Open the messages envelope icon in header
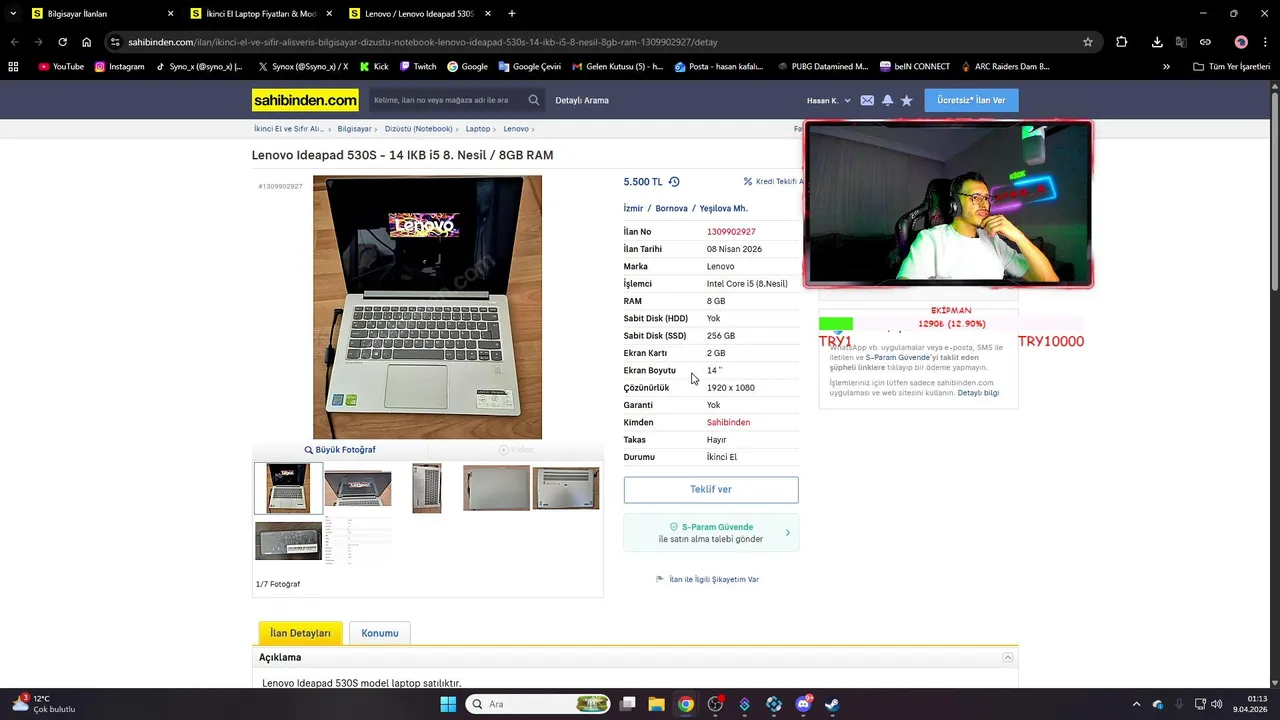The height and width of the screenshot is (720, 1280). (867, 100)
